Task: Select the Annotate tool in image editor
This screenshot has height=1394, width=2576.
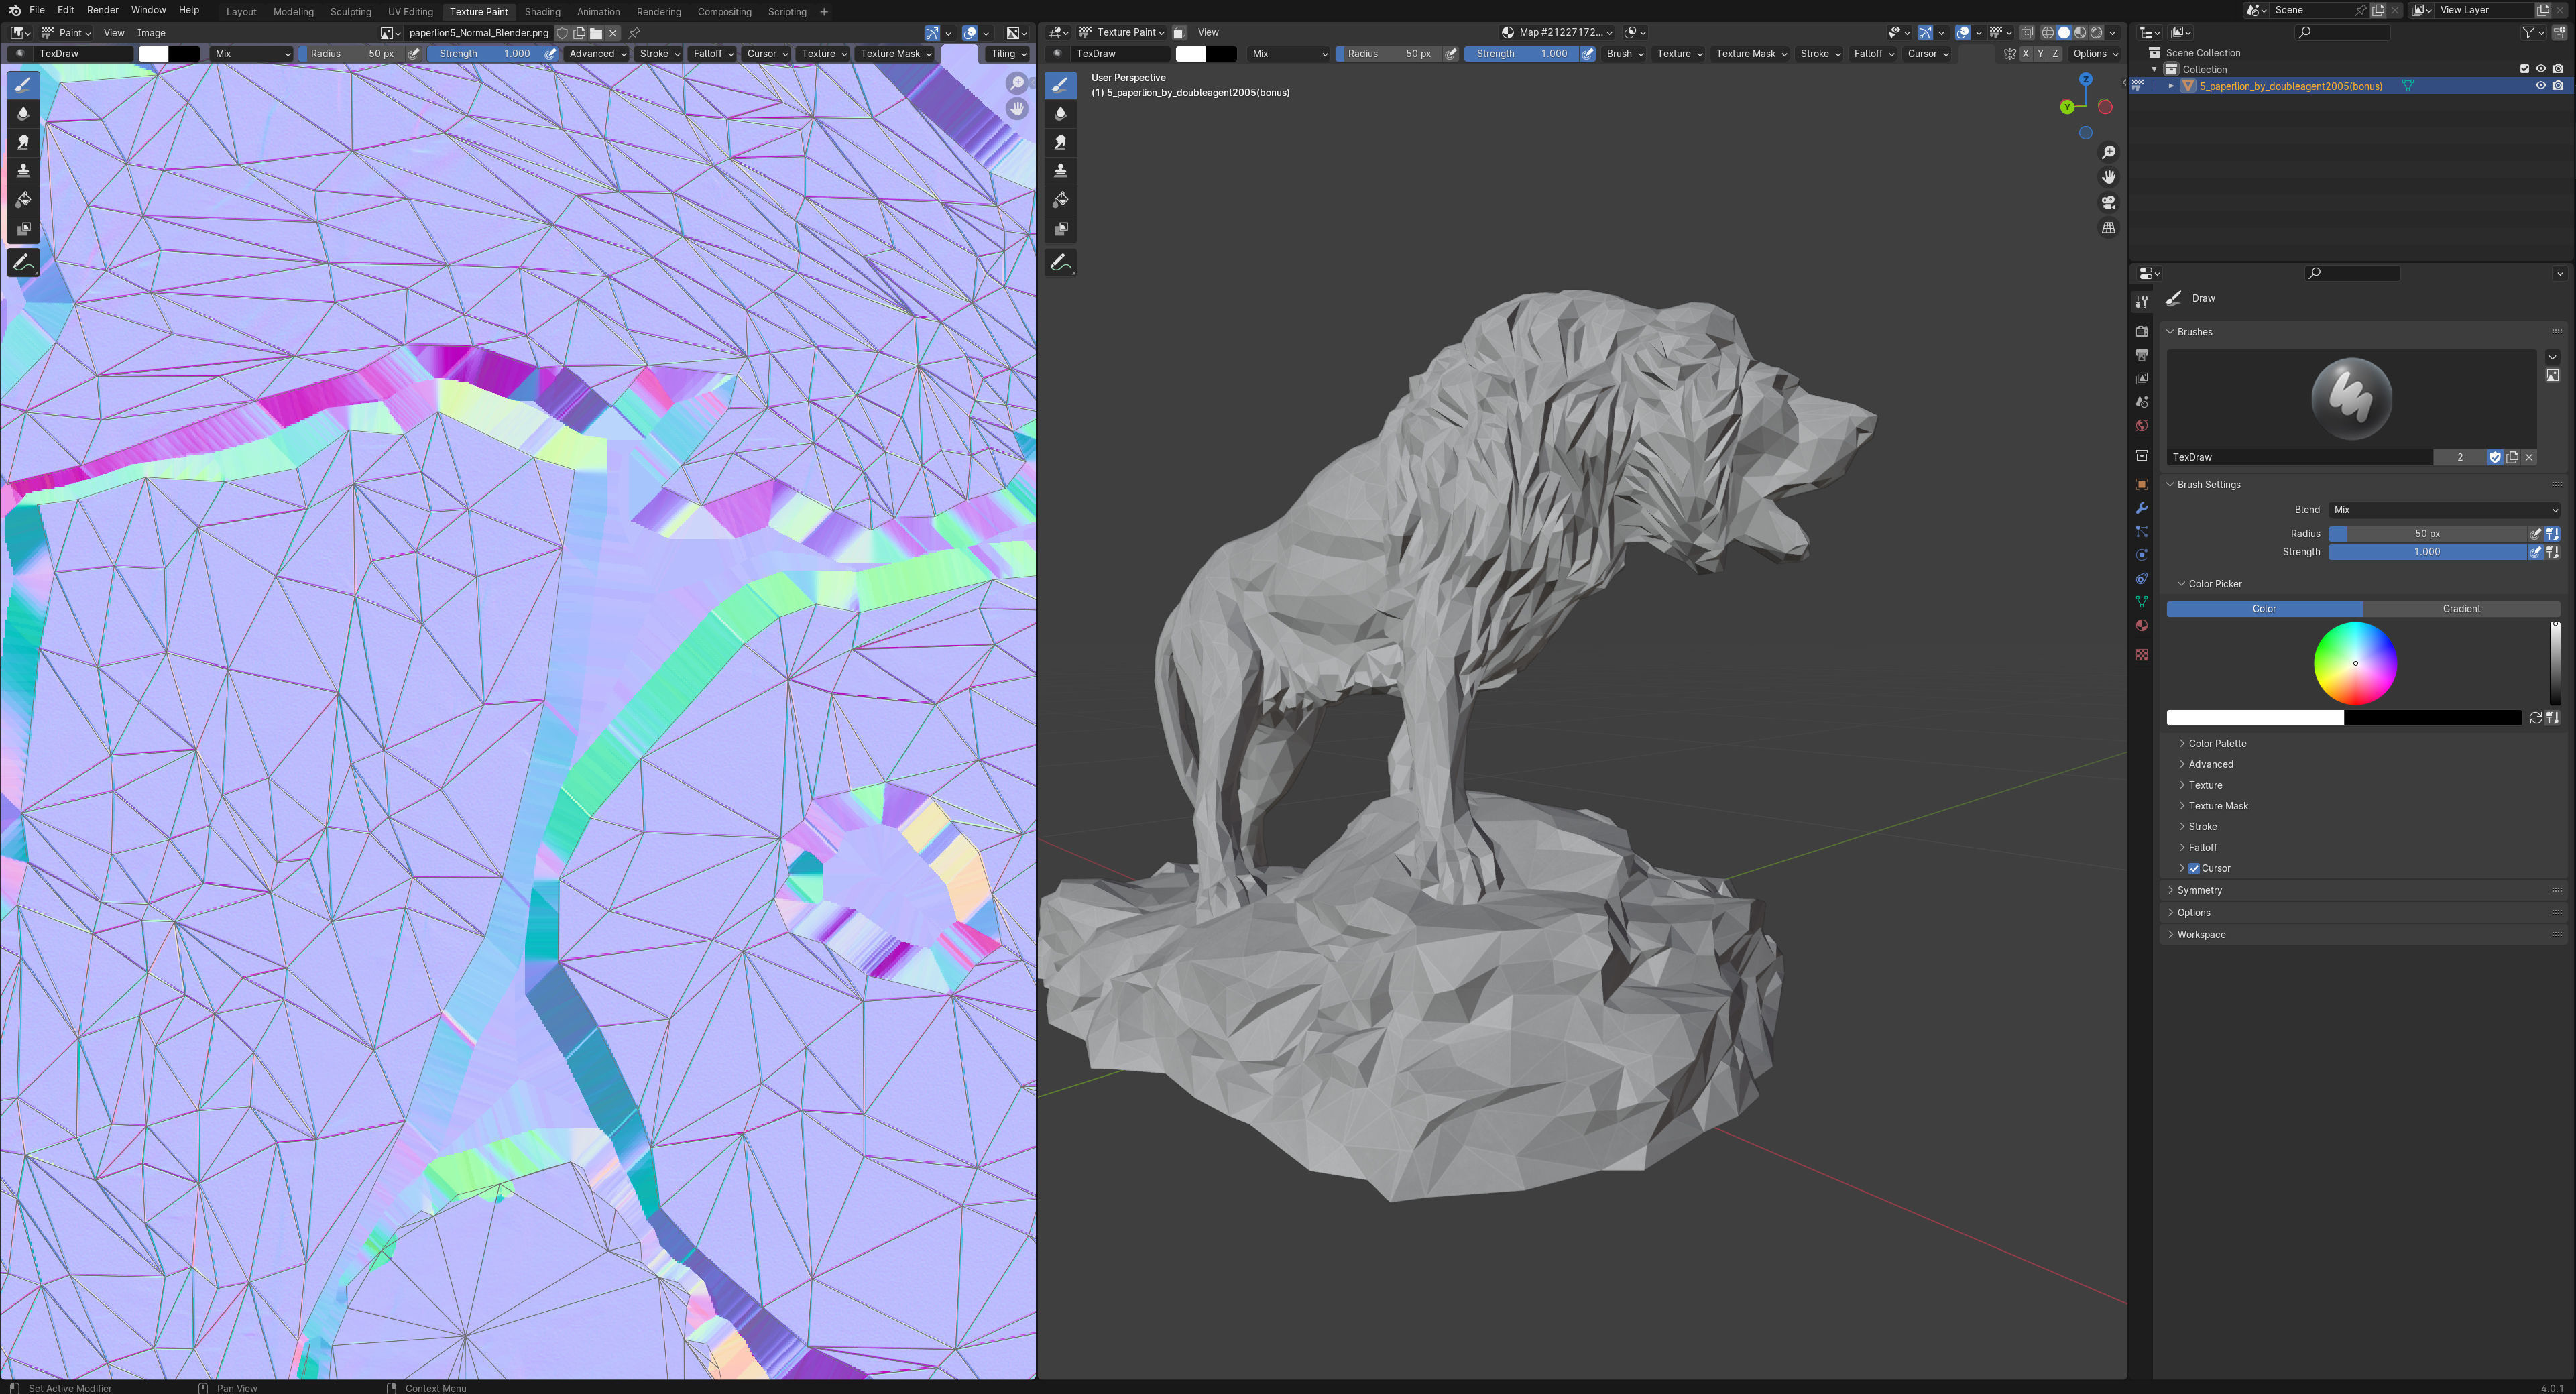Action: pos(23,263)
